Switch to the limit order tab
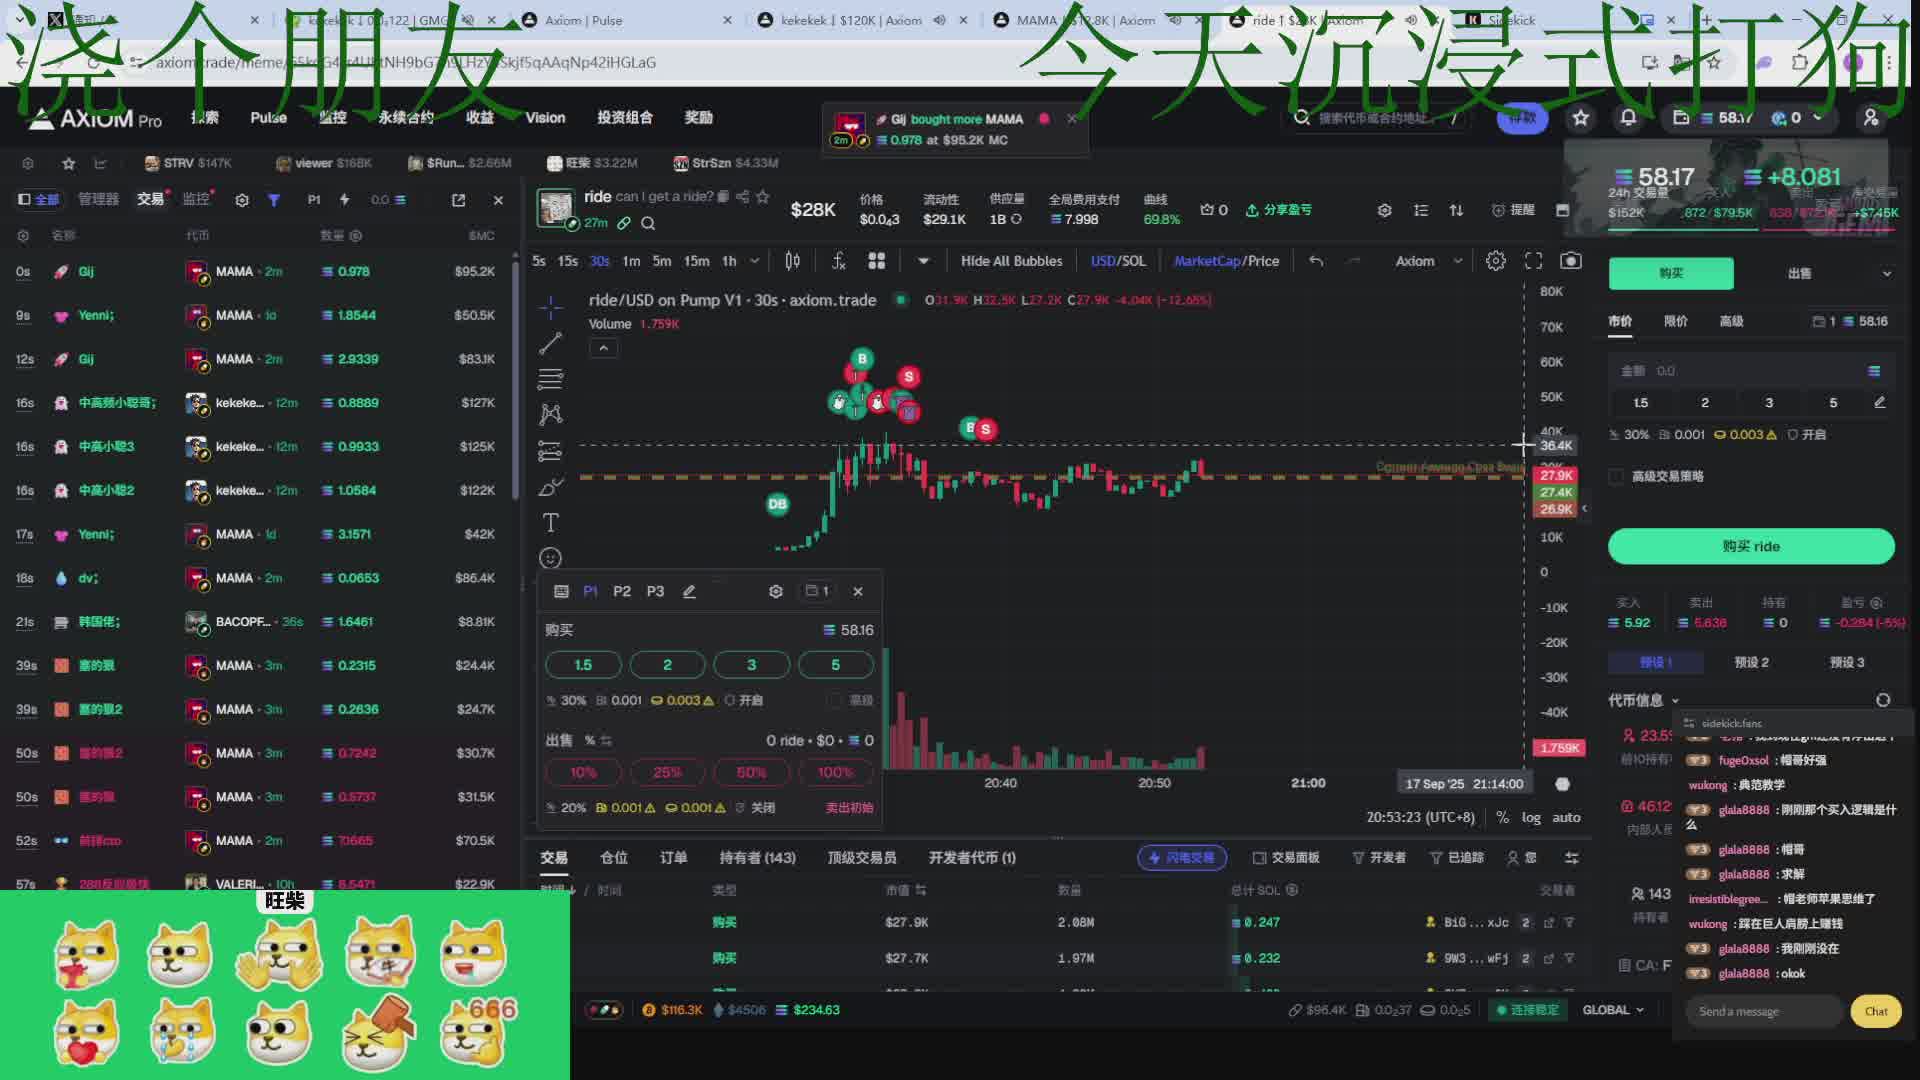Image resolution: width=1920 pixels, height=1080 pixels. (x=1675, y=321)
